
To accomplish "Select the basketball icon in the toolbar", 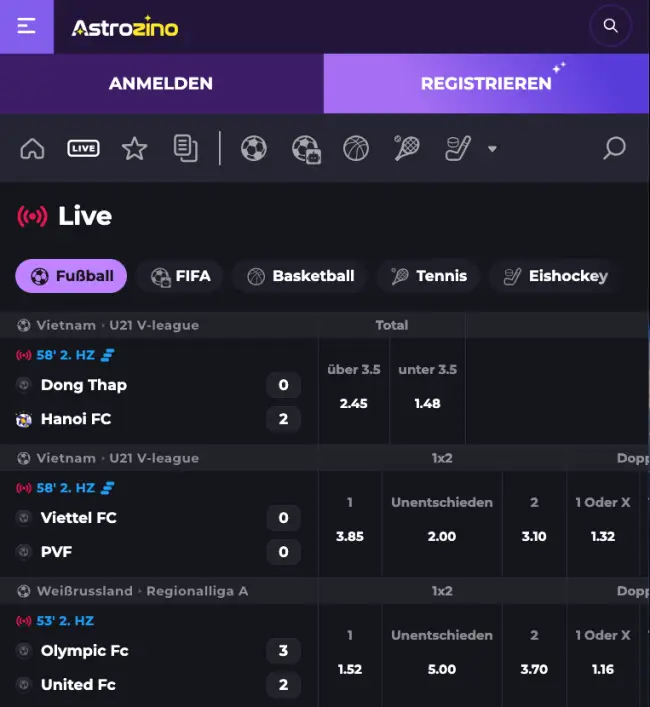I will click(x=356, y=148).
